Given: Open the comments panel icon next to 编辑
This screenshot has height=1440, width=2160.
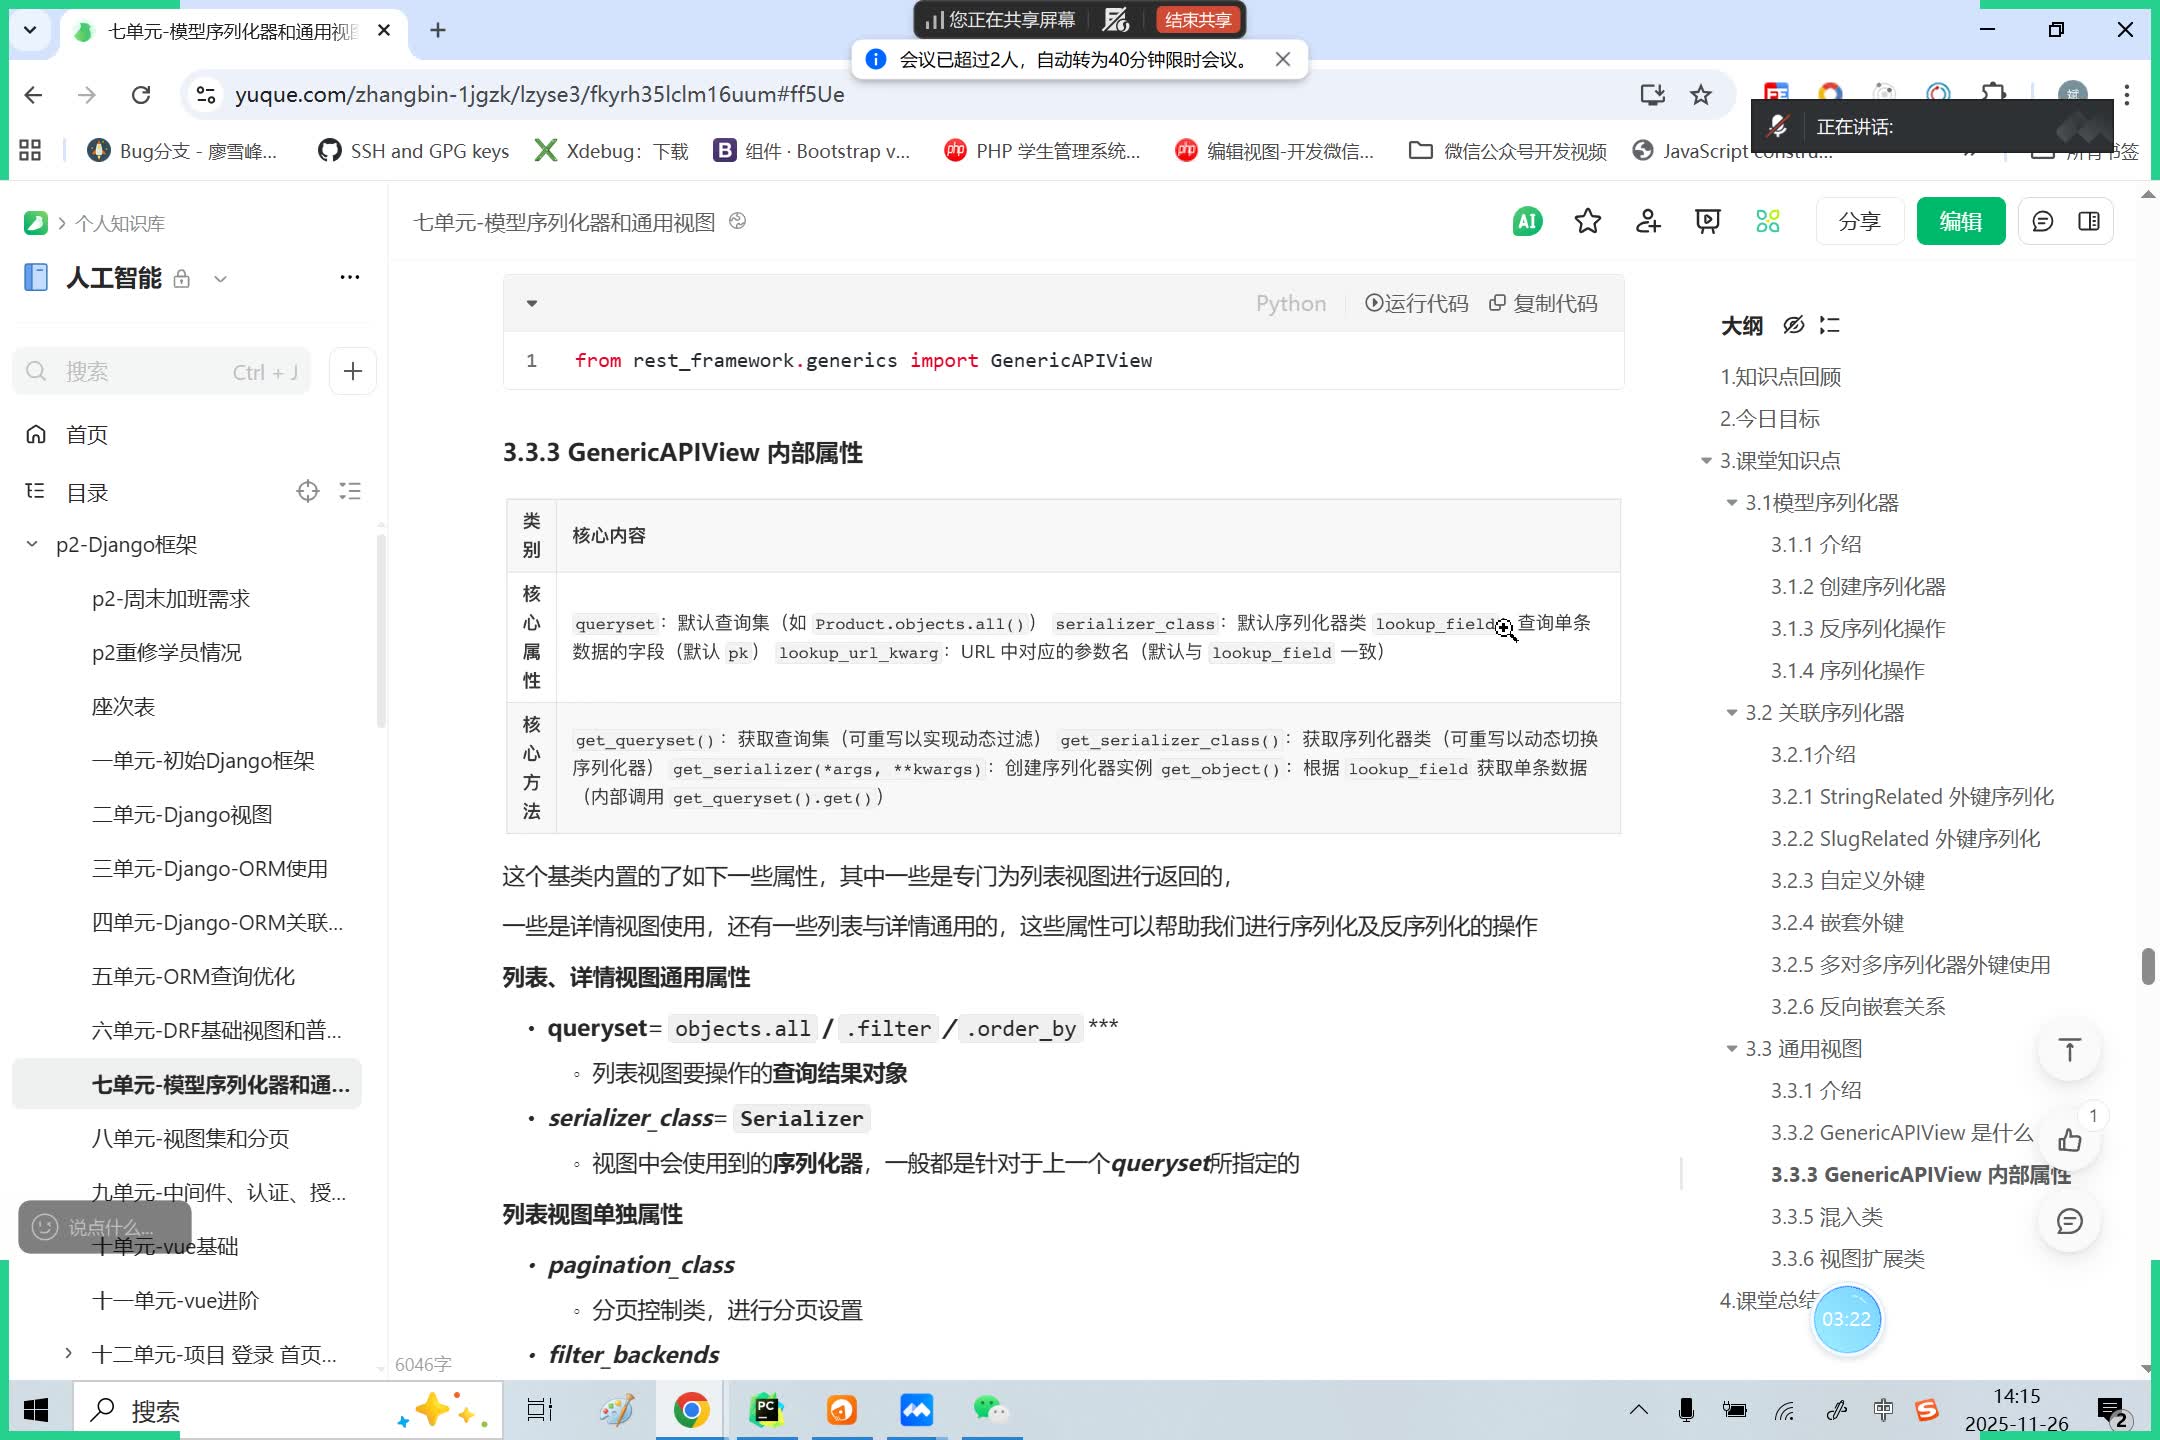Looking at the screenshot, I should [x=2042, y=221].
